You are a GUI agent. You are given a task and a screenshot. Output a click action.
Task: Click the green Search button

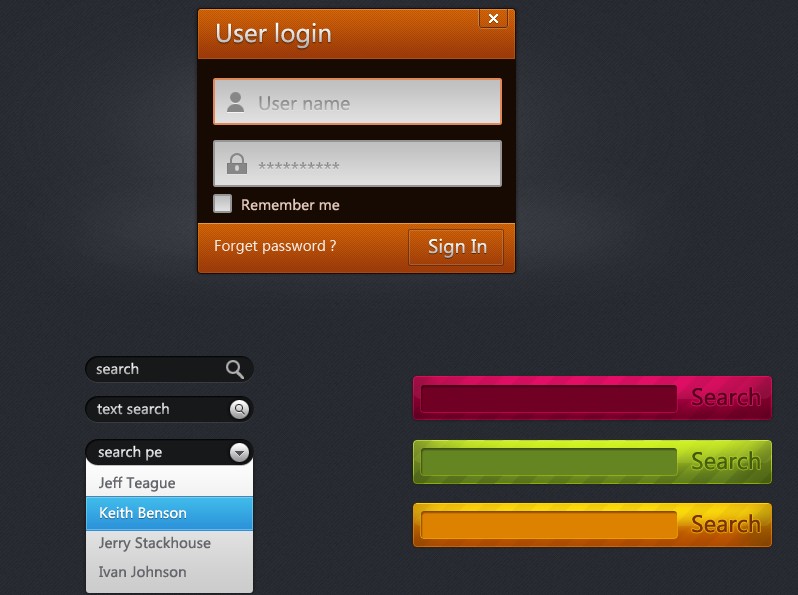point(725,461)
